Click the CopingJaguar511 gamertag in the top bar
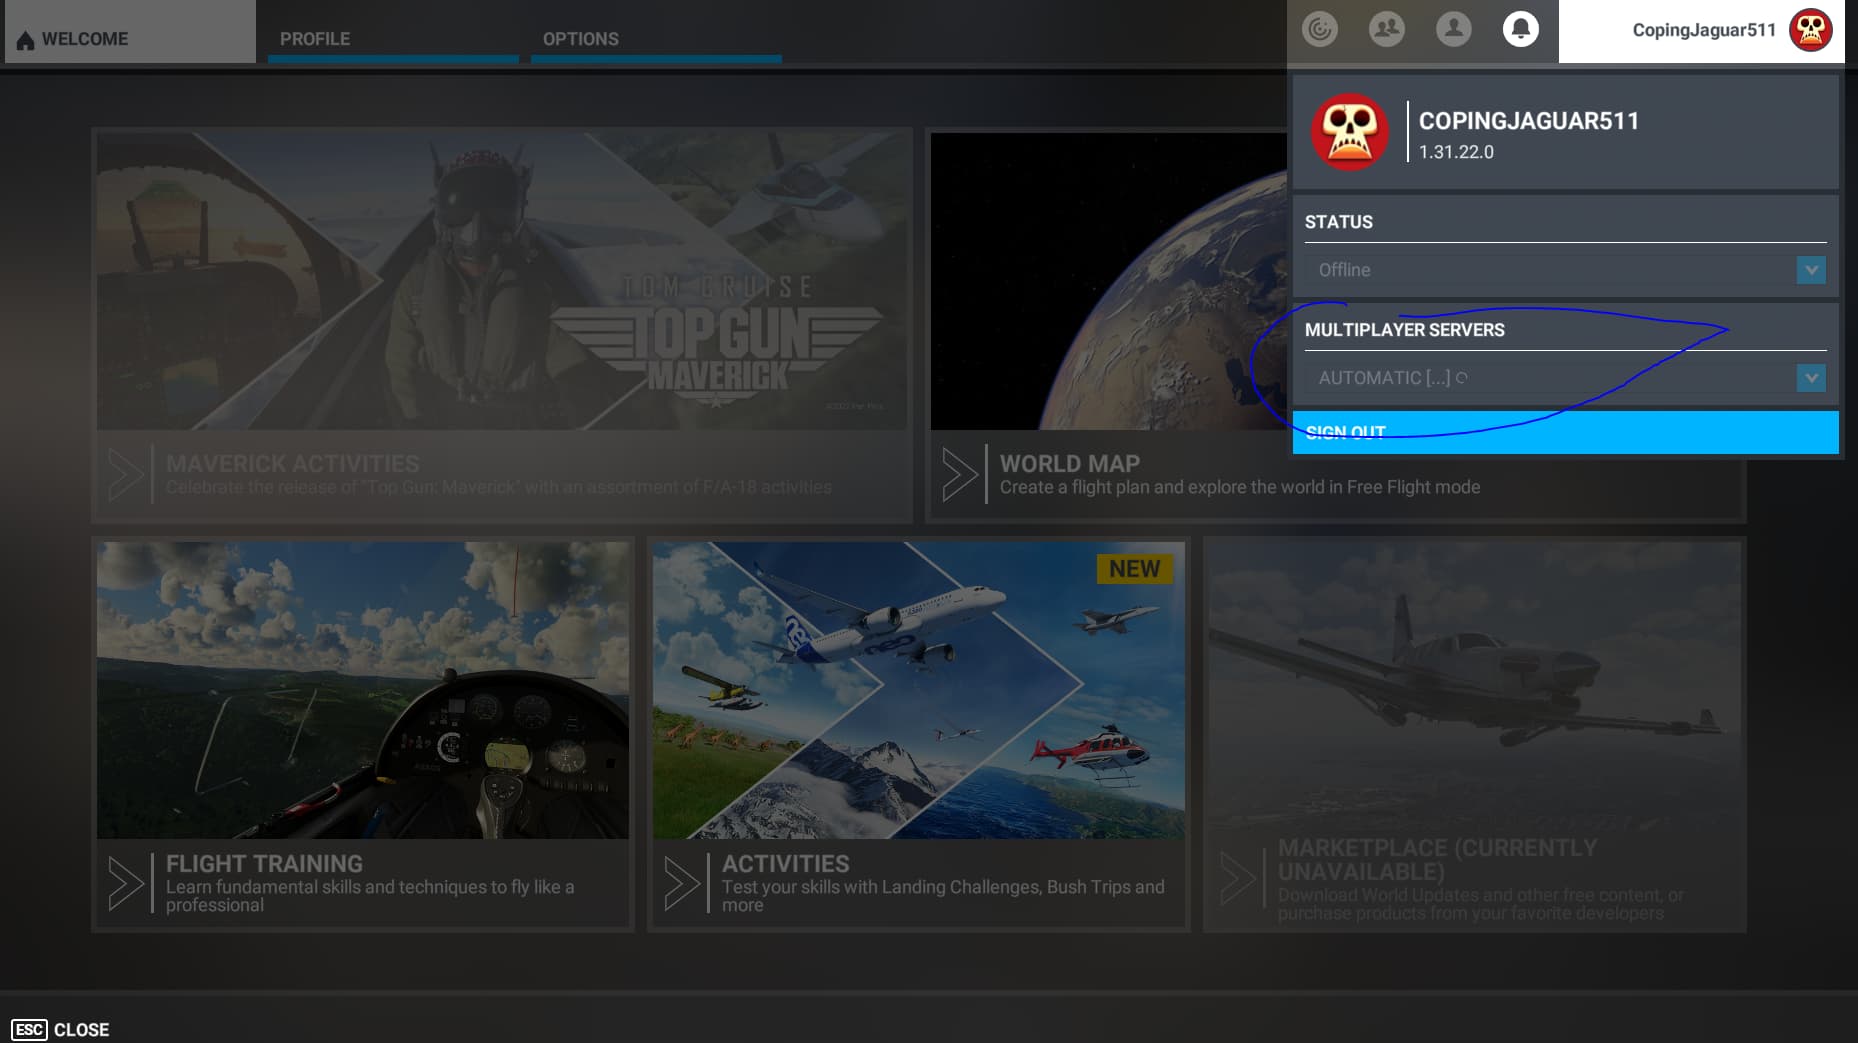This screenshot has width=1858, height=1043. (x=1704, y=30)
